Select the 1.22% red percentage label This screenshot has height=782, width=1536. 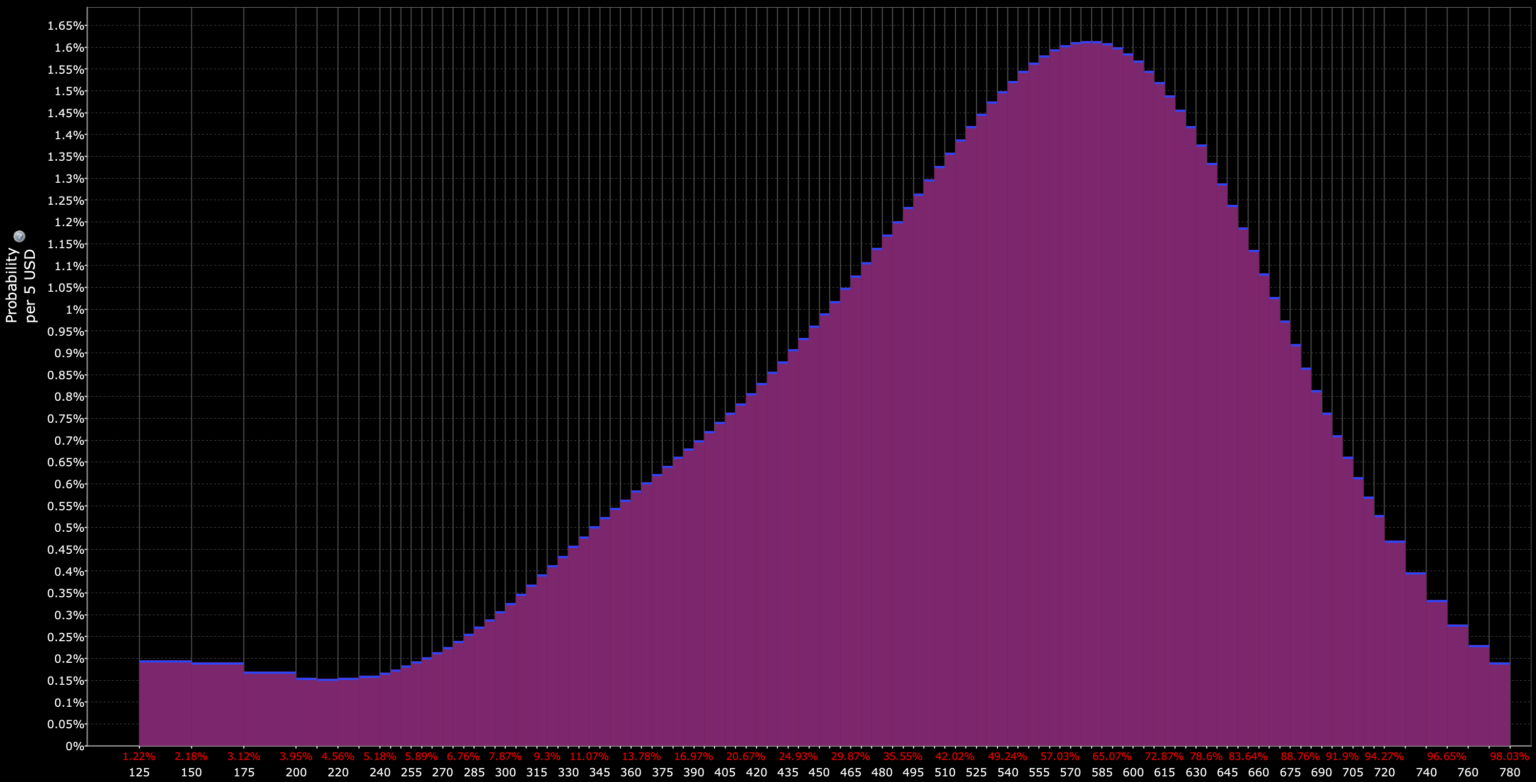(140, 757)
